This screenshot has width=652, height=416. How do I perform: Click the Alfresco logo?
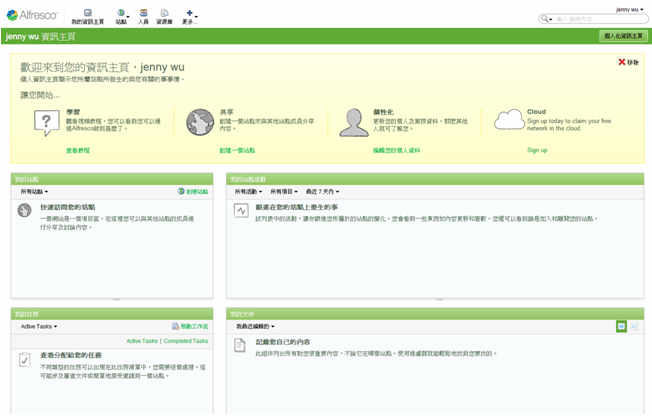tap(32, 16)
